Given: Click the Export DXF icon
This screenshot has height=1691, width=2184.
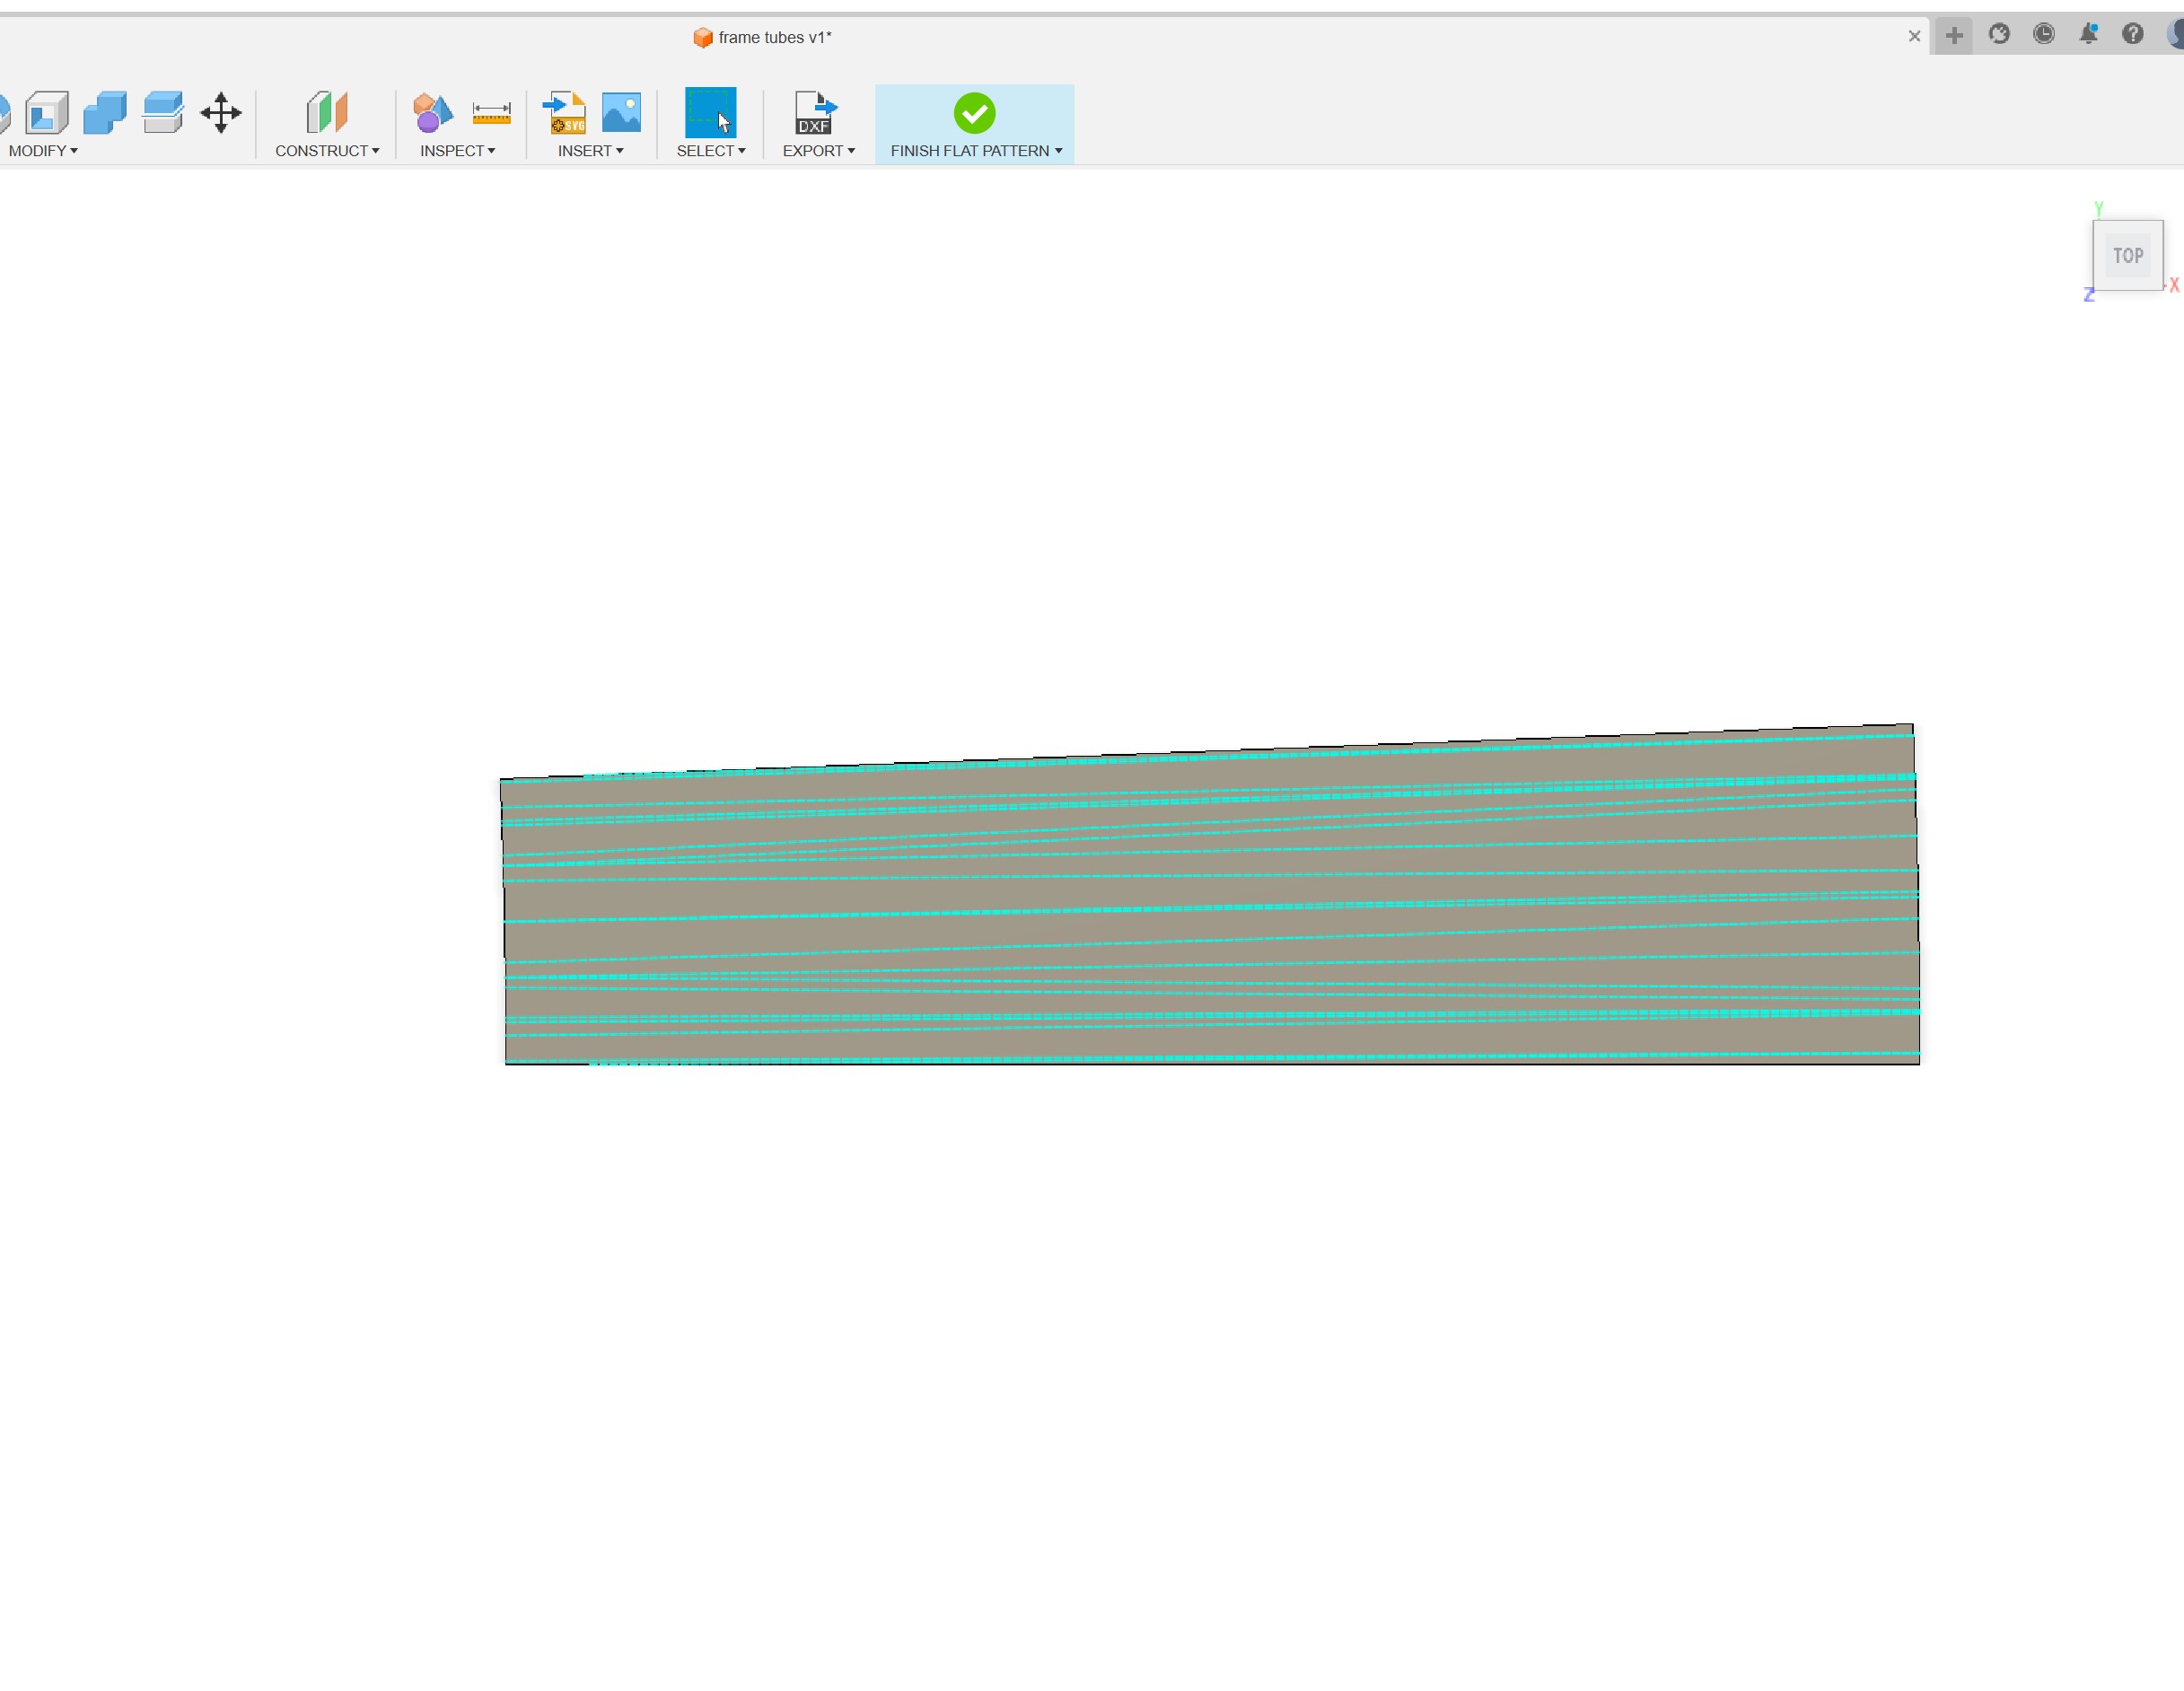Looking at the screenshot, I should pyautogui.click(x=815, y=113).
